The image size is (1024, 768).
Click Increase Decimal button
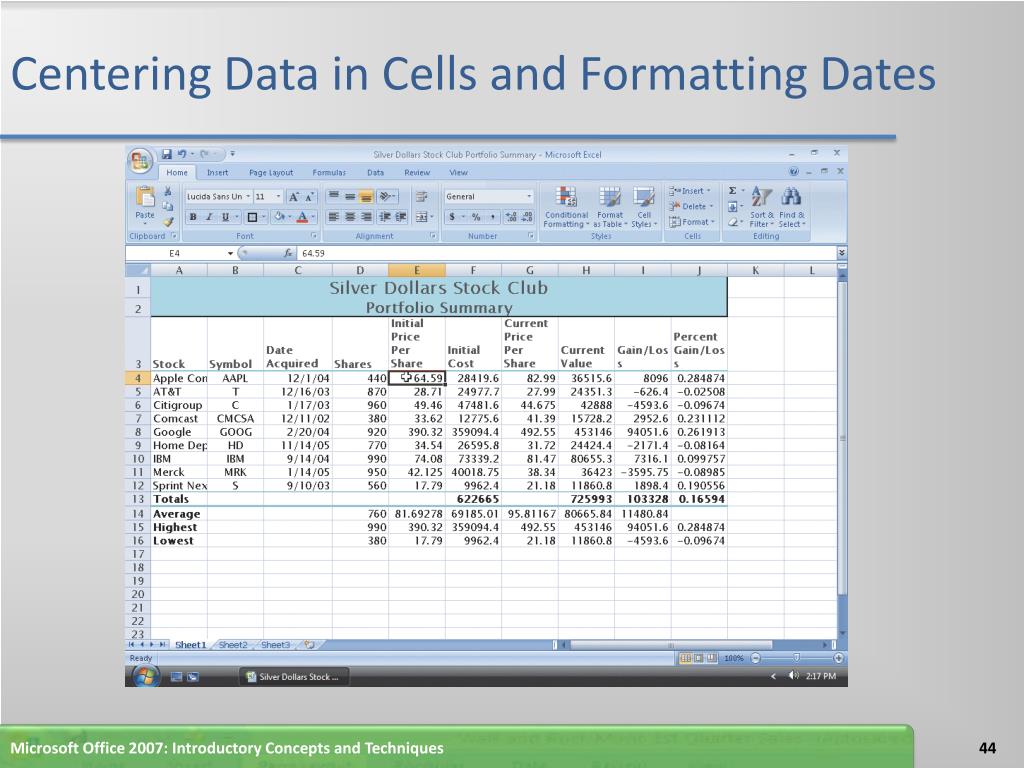511,217
